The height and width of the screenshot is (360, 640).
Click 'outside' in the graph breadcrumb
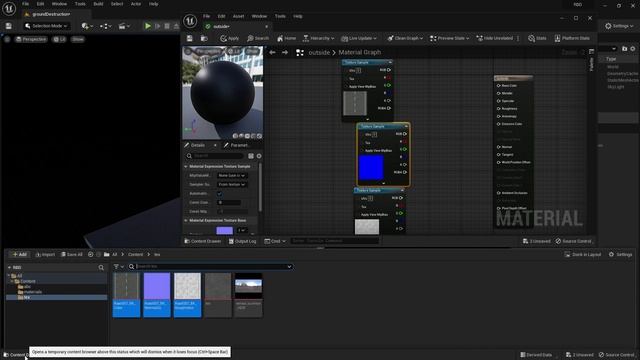click(319, 53)
